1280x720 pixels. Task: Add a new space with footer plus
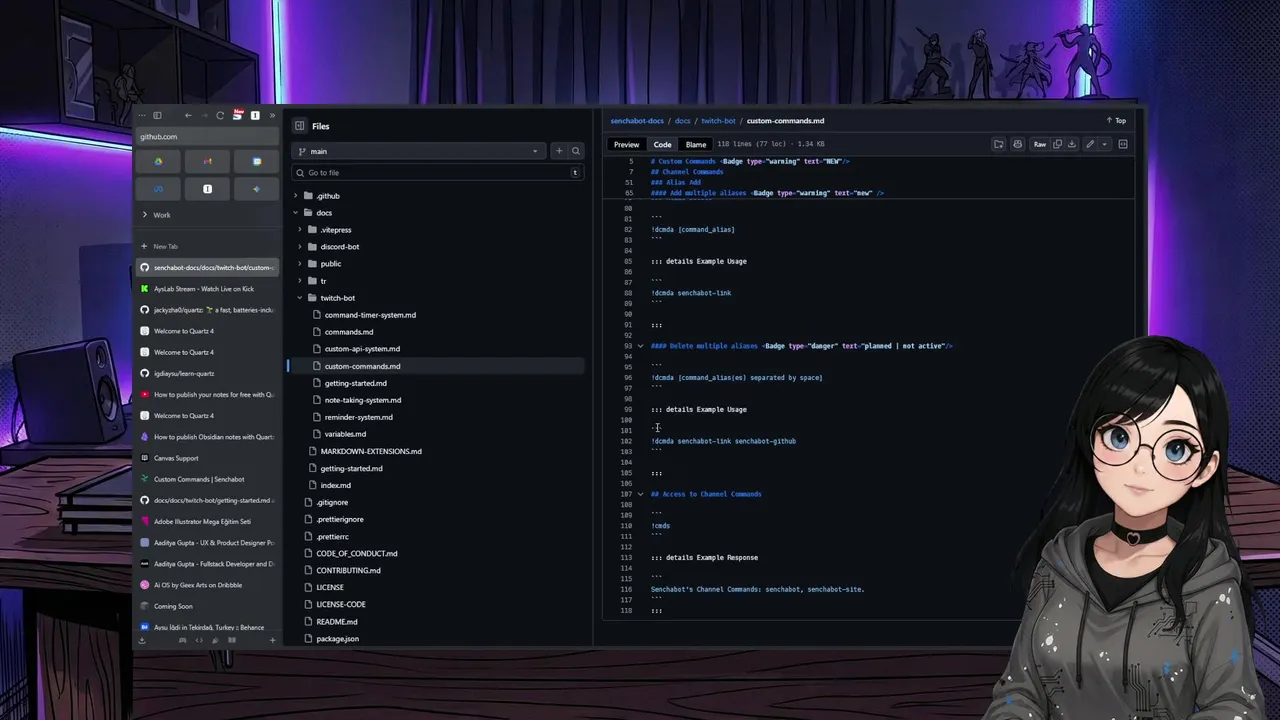272,640
